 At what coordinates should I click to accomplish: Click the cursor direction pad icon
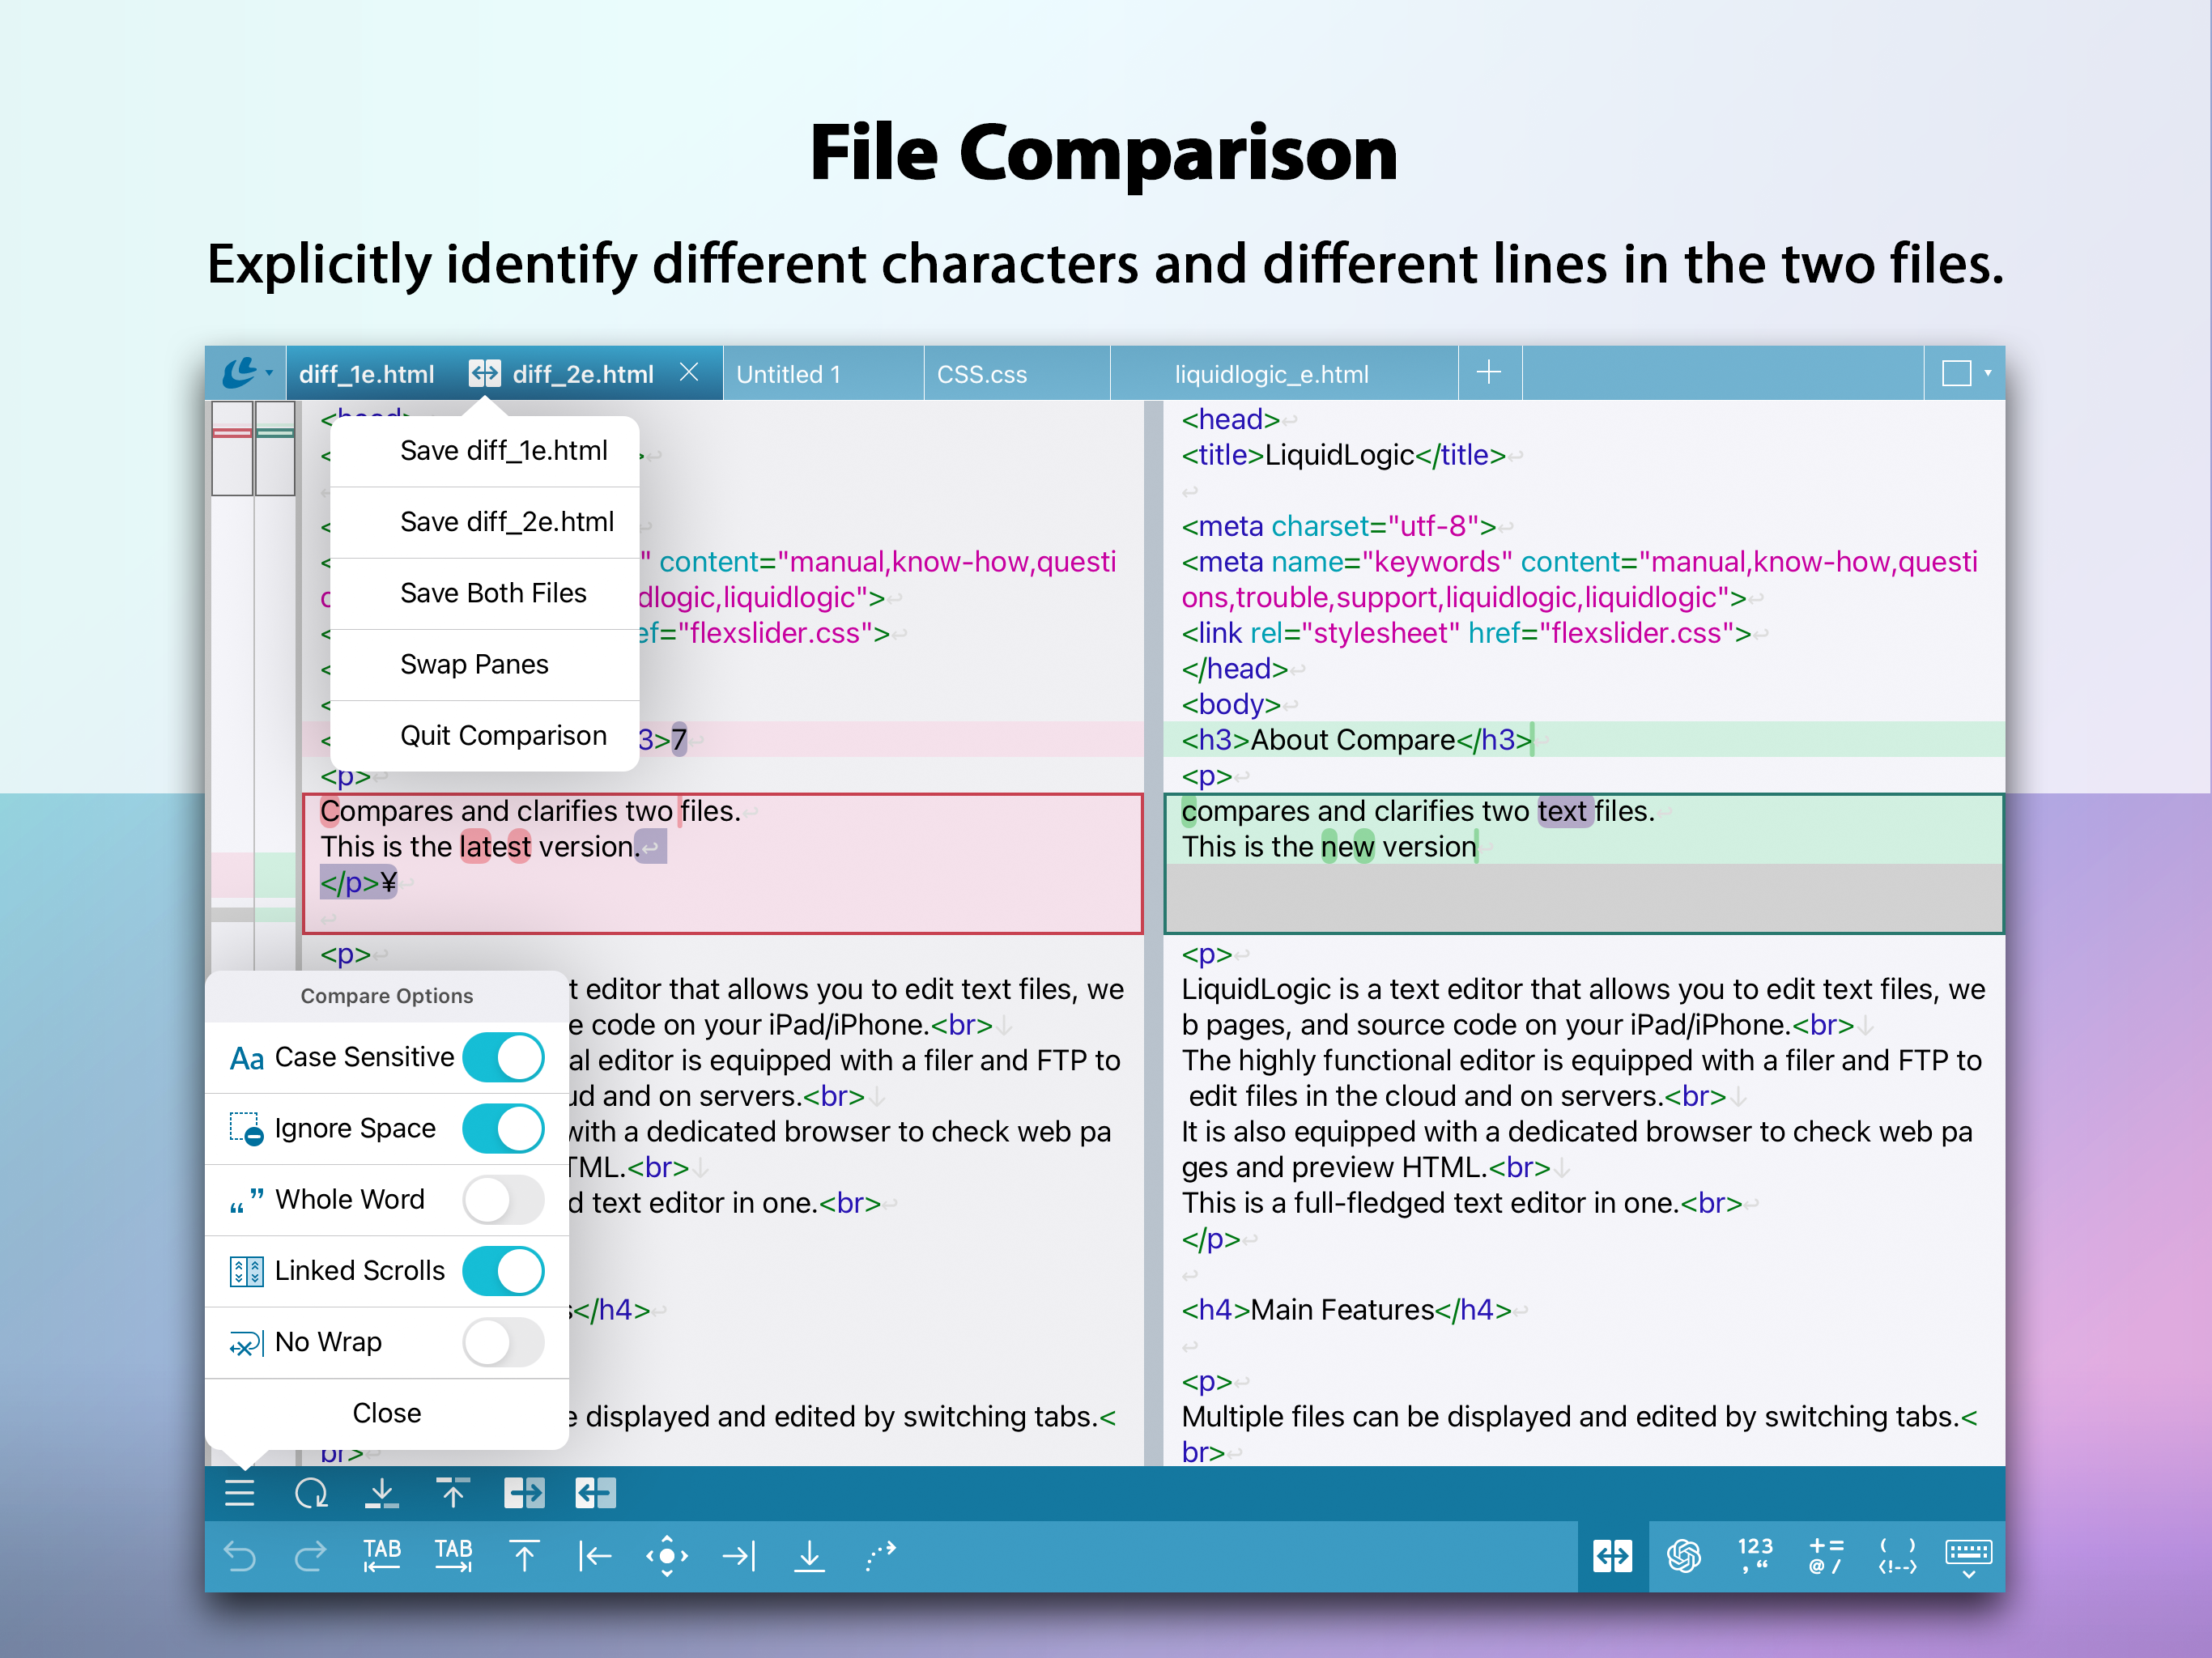tap(667, 1555)
